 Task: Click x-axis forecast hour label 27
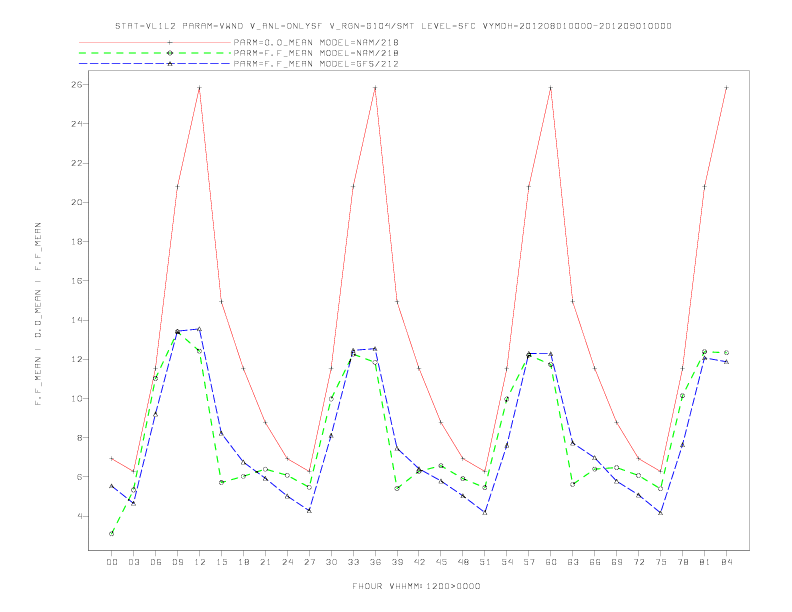coord(309,562)
